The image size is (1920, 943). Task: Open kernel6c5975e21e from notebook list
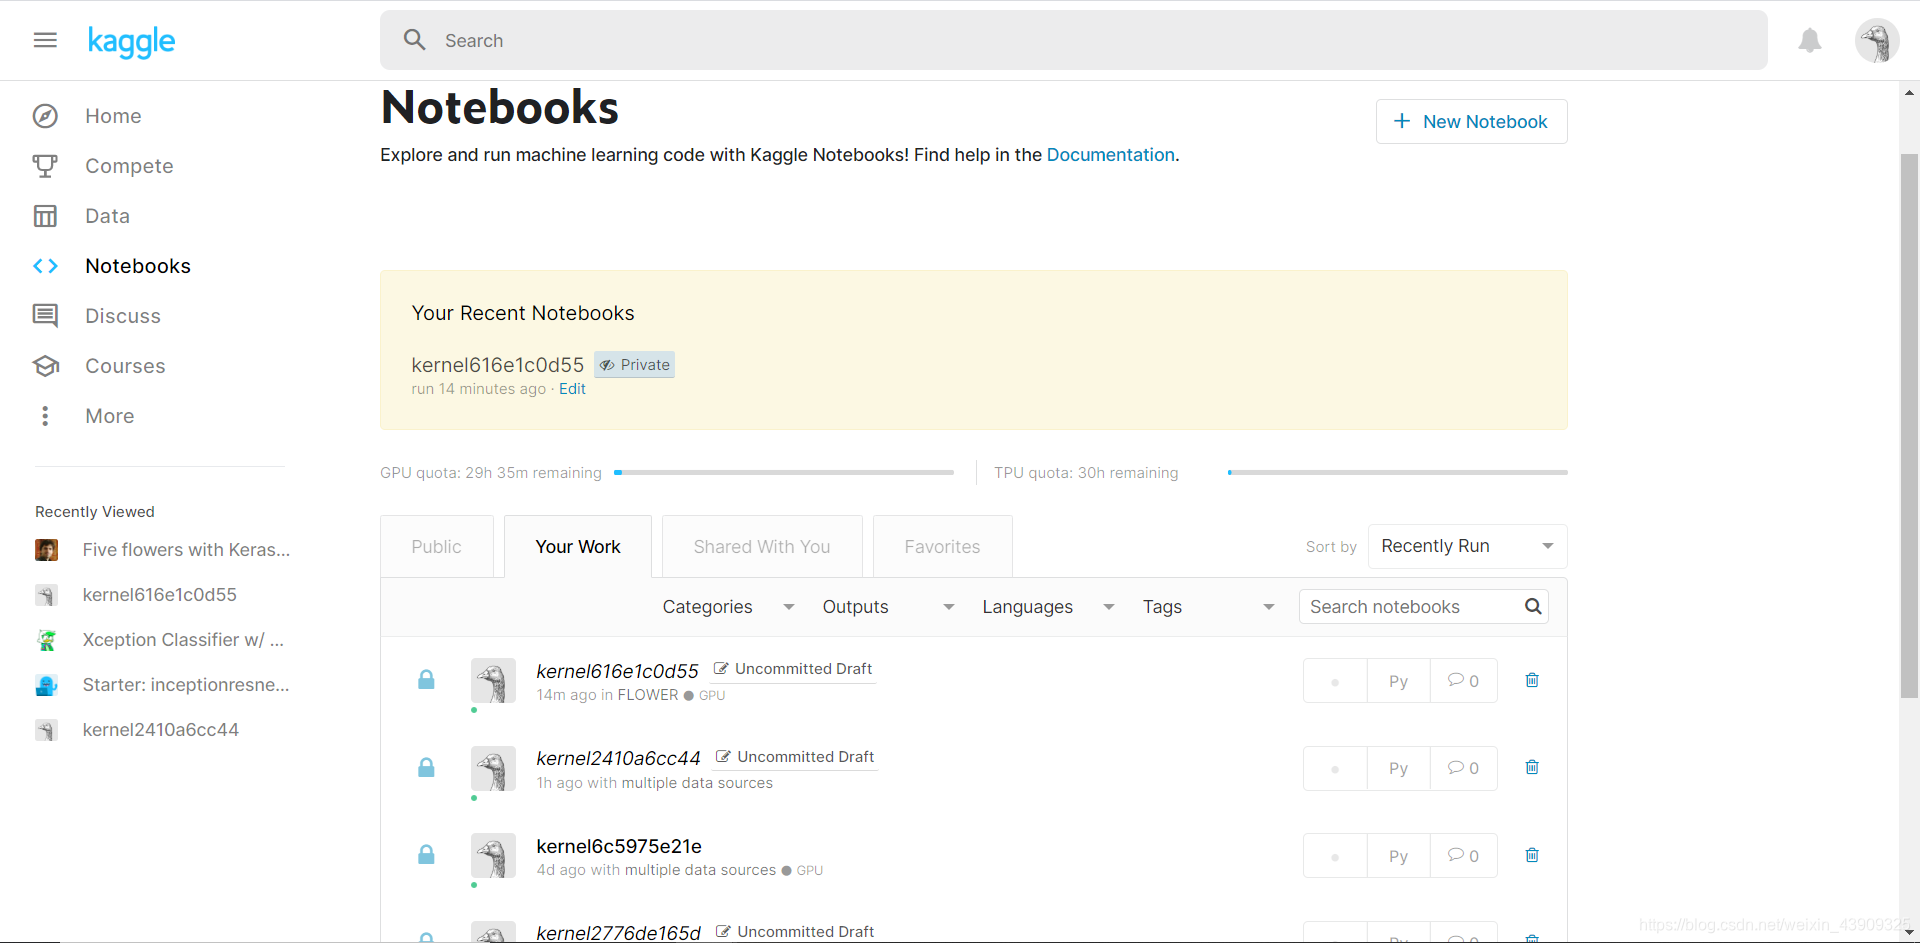coord(619,846)
